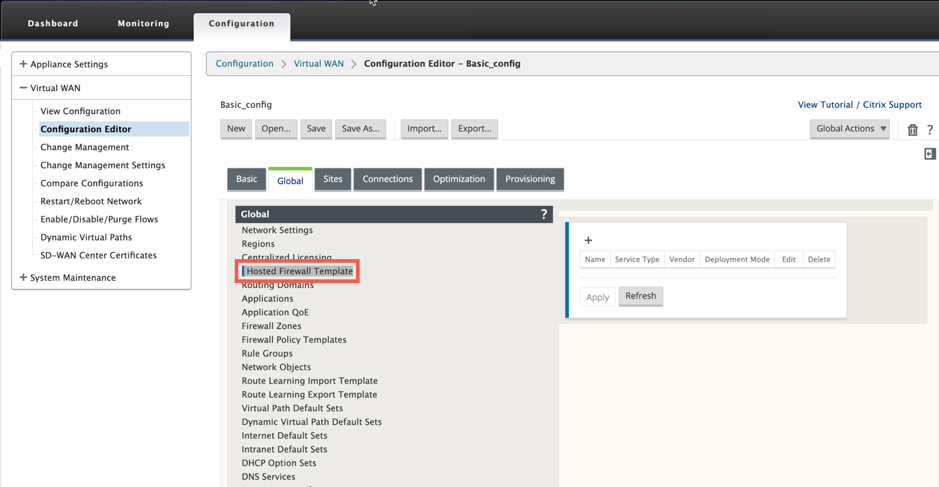Select Intranet Default Sets entry
This screenshot has width=939, height=487.
284,449
